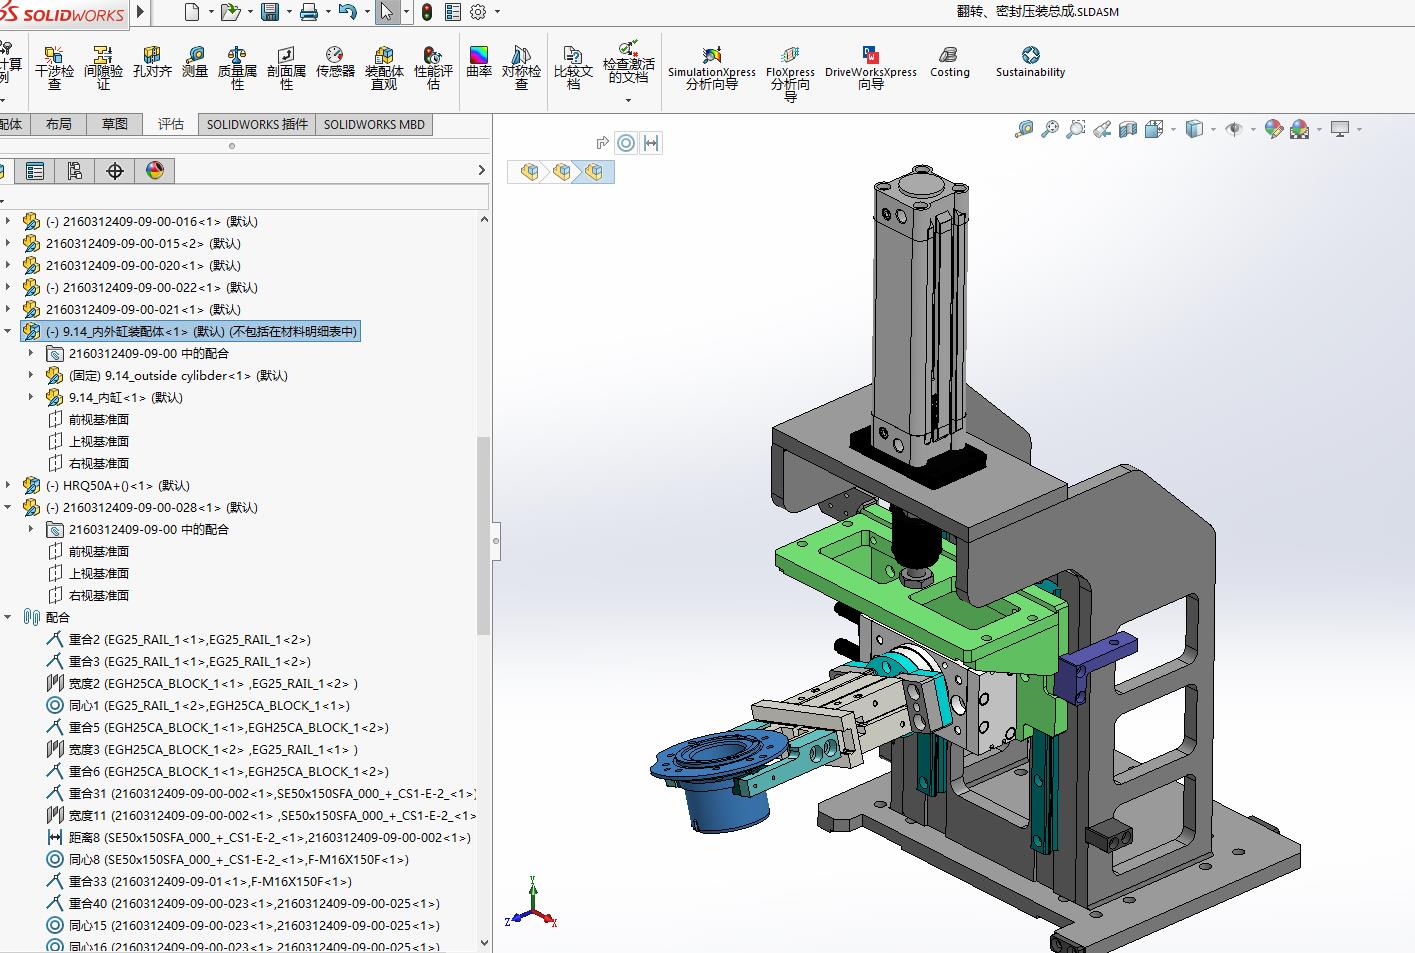Click the feature tree filter input field
1415x953 pixels.
pos(244,198)
